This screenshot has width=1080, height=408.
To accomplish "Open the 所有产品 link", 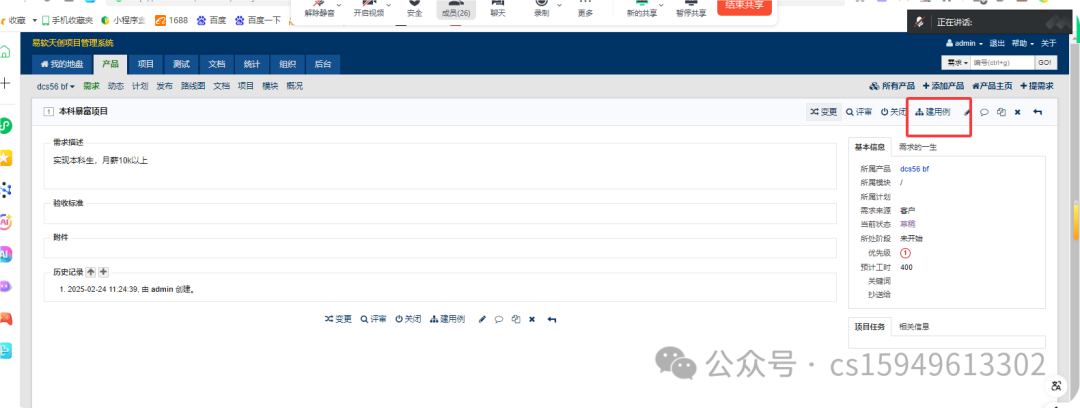I will (x=893, y=86).
